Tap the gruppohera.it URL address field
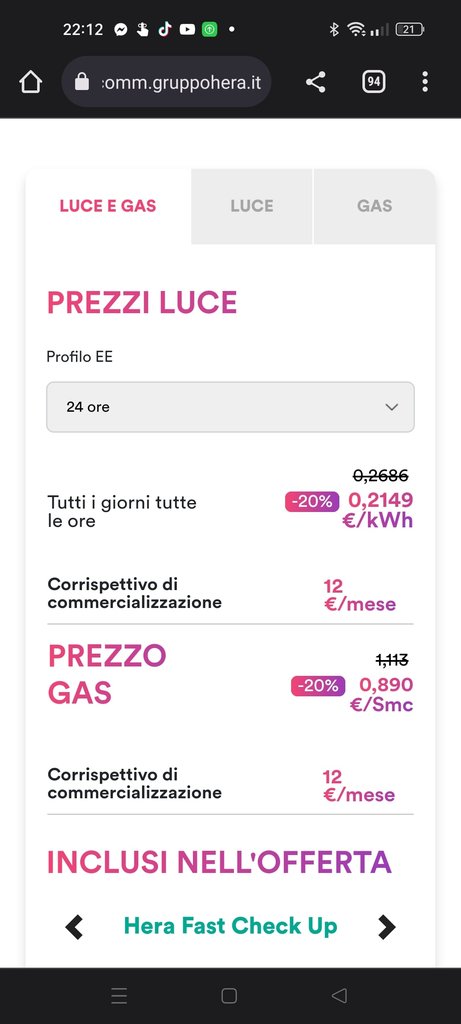Viewport: 461px width, 1024px height. click(167, 82)
